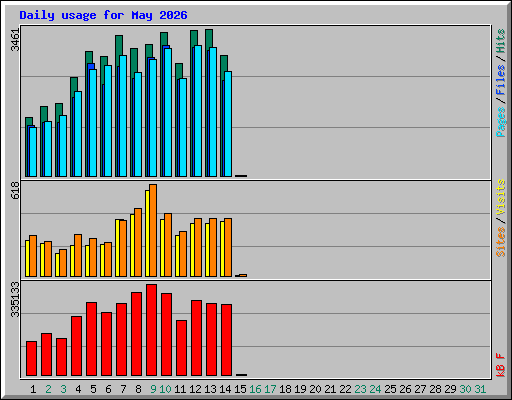Click day 8 on the x-axis
The height and width of the screenshot is (400, 512).
(x=138, y=389)
